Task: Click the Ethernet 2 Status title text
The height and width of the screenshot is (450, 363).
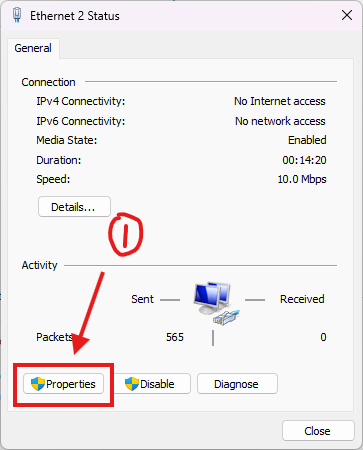Action: point(75,16)
